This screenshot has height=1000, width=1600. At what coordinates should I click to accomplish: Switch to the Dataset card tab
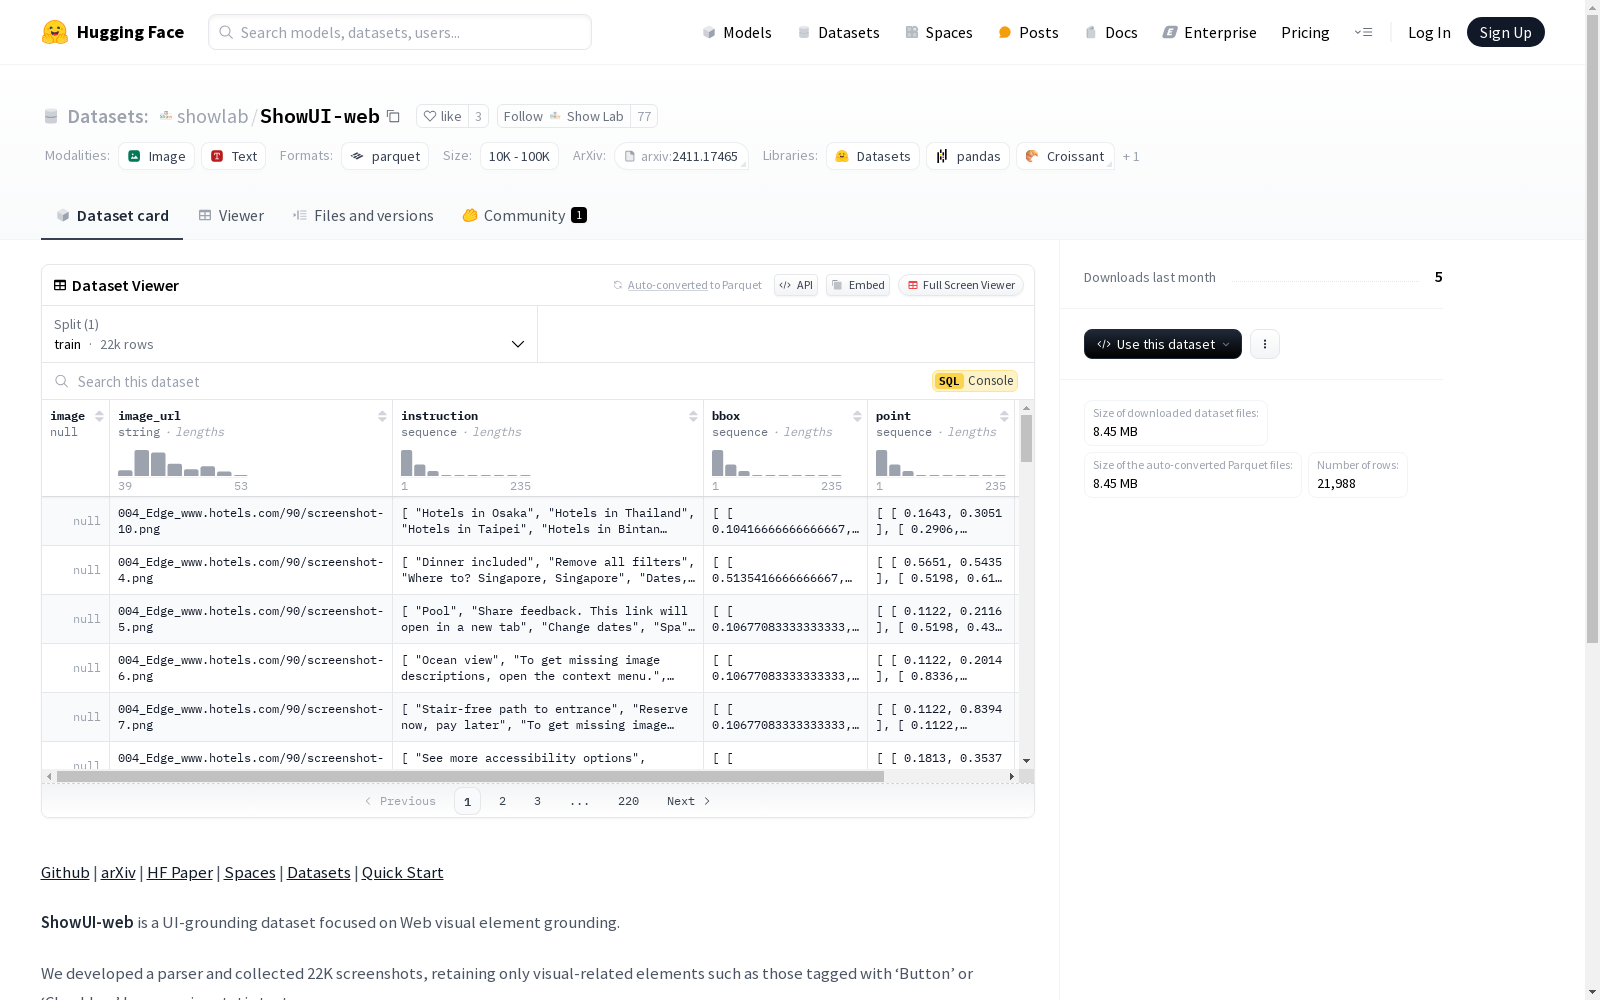112,216
